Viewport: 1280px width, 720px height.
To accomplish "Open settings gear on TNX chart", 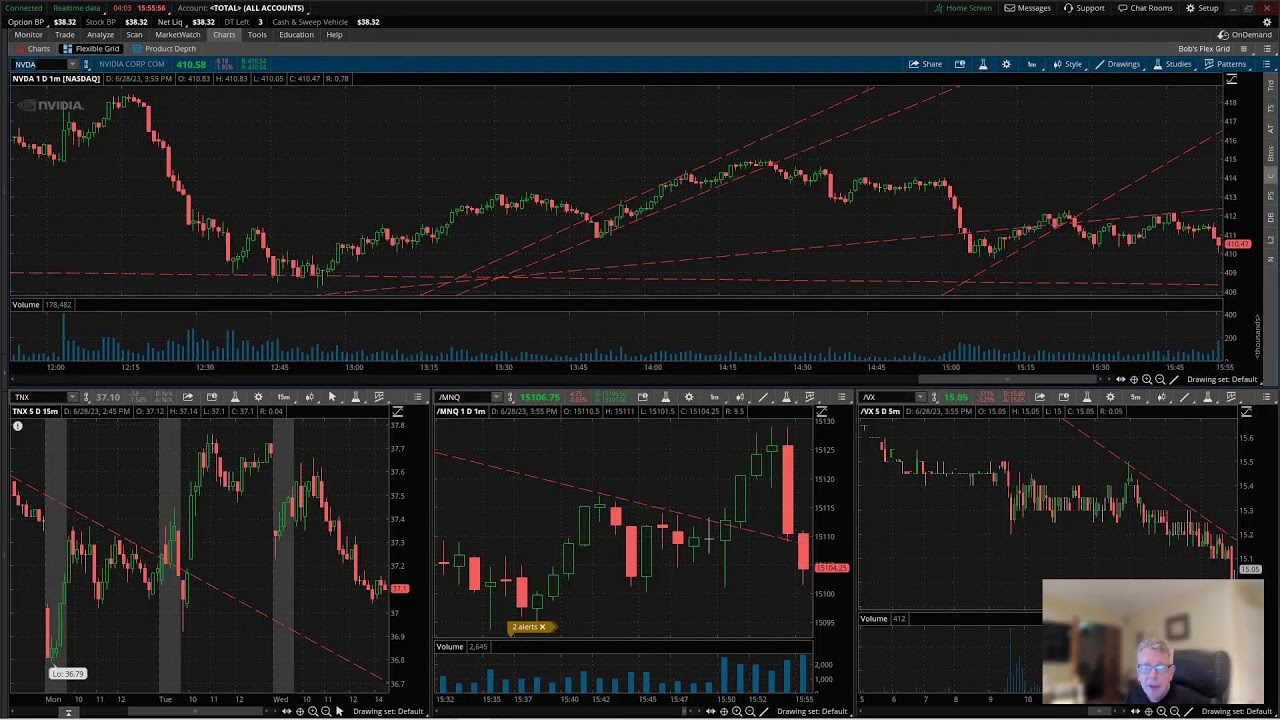I will point(258,397).
